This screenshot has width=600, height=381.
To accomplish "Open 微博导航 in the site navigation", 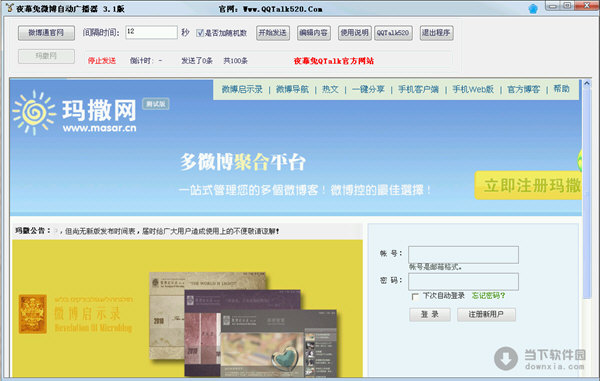I will pyautogui.click(x=292, y=90).
